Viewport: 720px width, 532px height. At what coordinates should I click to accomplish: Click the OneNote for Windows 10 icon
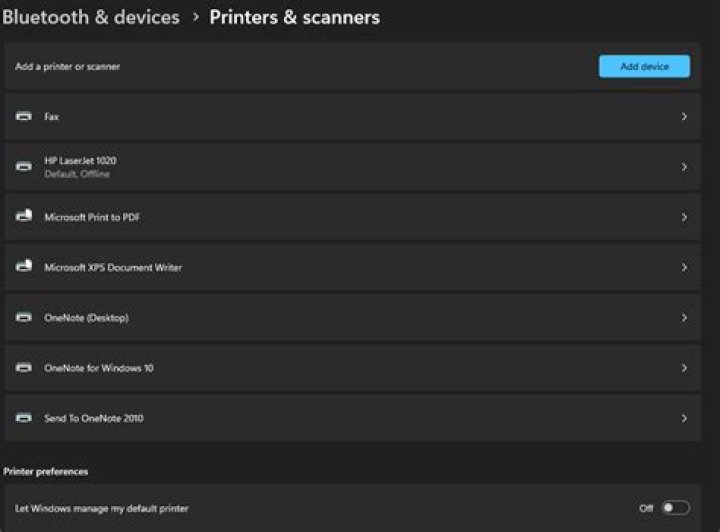24,368
